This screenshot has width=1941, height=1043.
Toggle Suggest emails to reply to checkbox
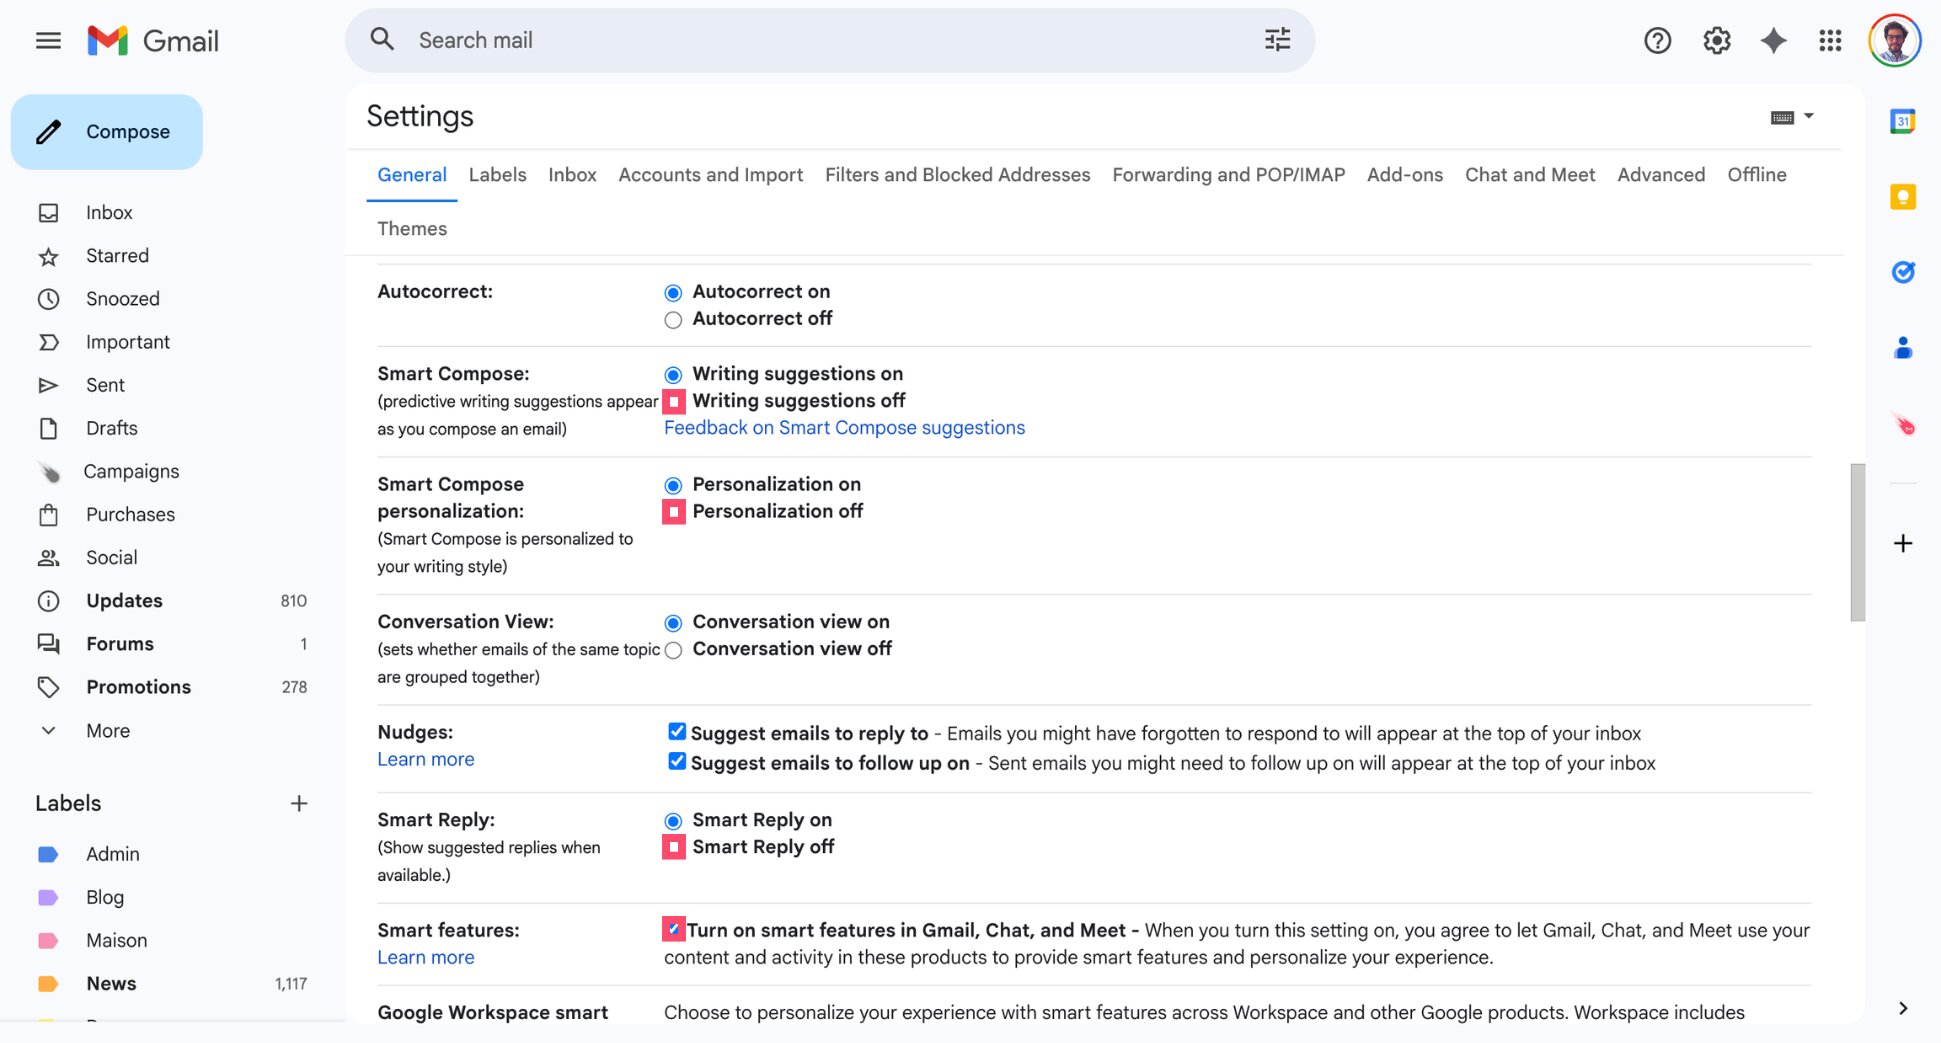[677, 732]
